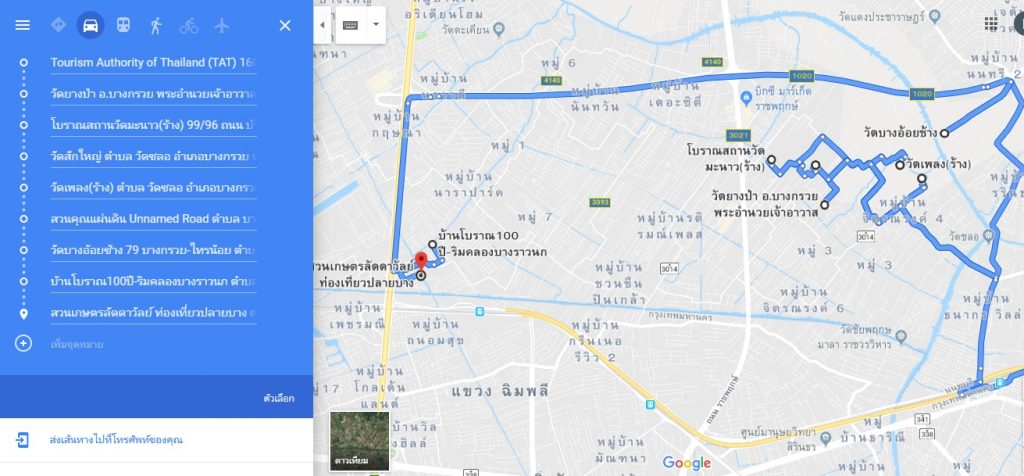Open the hamburger main menu
Viewport: 1024px width, 476px height.
click(22, 25)
